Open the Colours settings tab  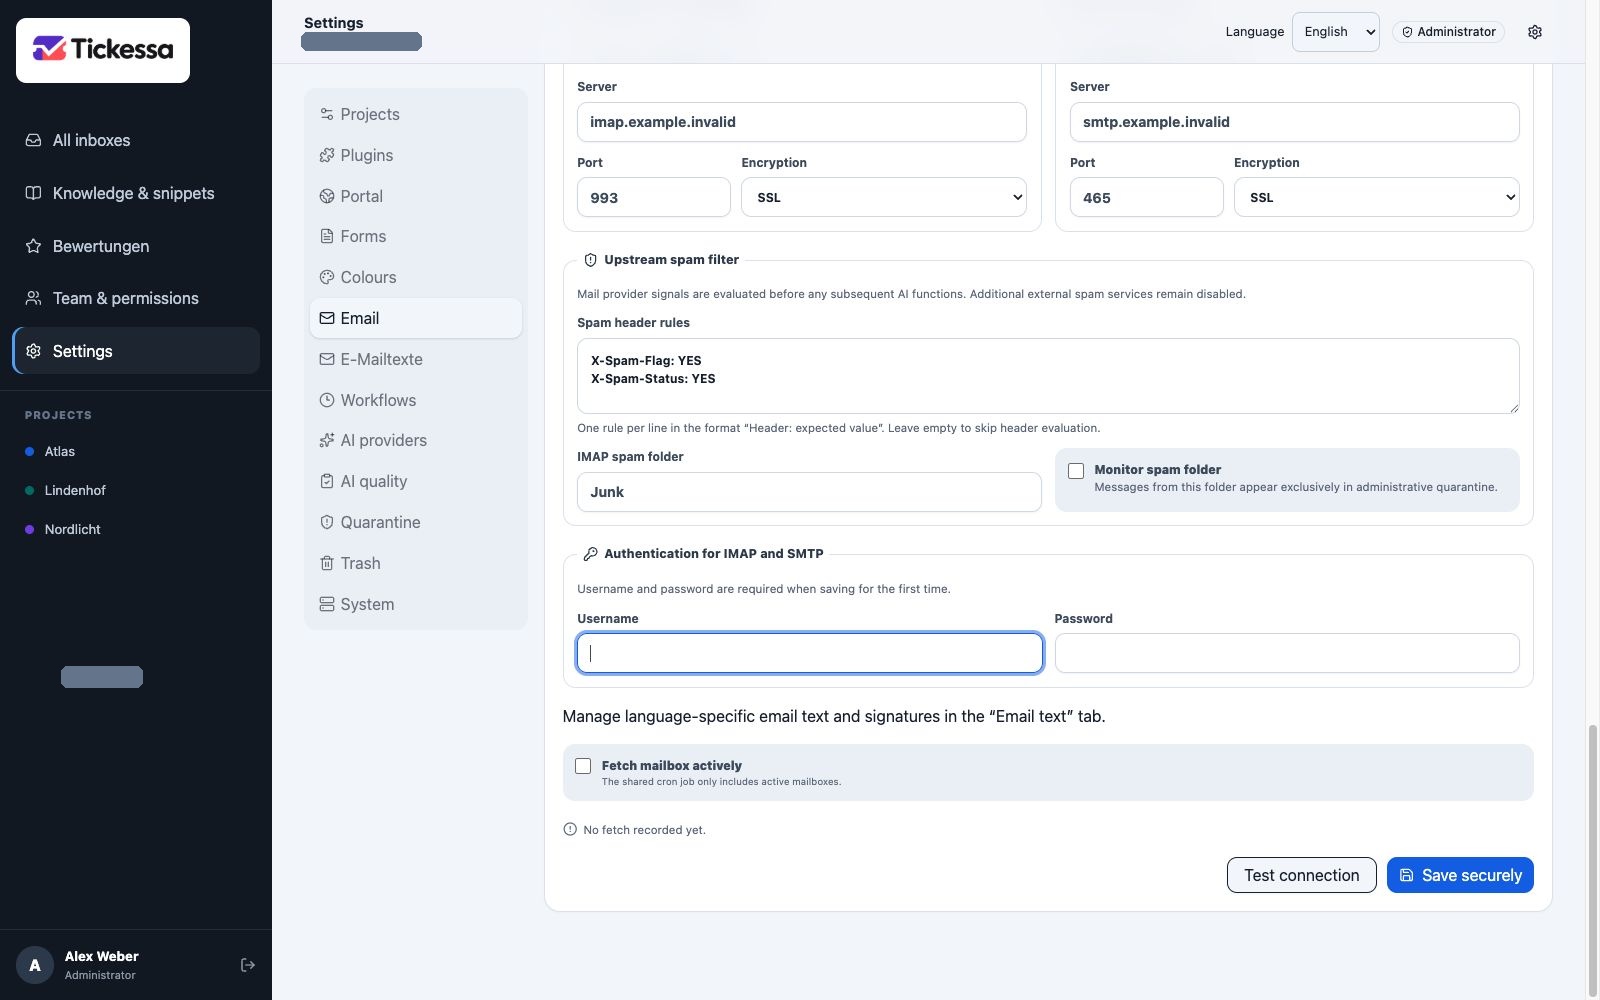pyautogui.click(x=416, y=277)
